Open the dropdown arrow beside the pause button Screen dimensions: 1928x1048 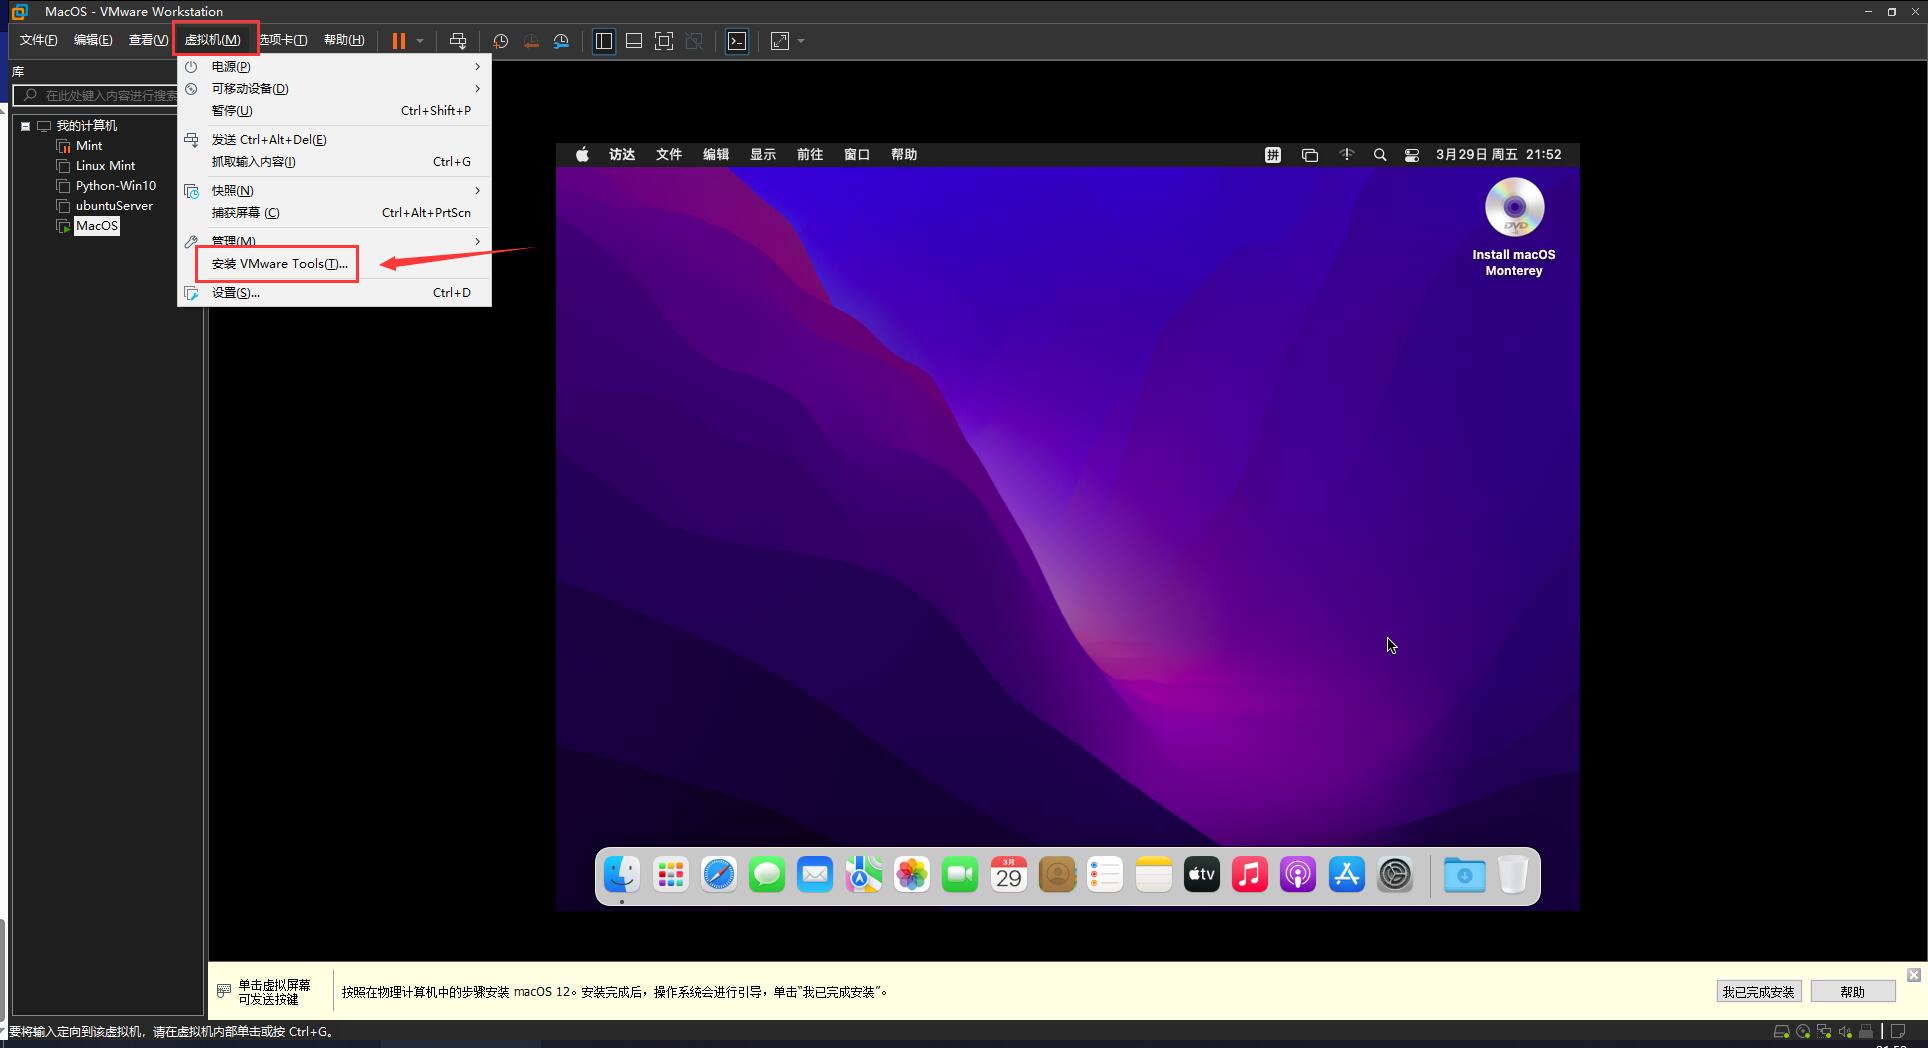(x=420, y=41)
